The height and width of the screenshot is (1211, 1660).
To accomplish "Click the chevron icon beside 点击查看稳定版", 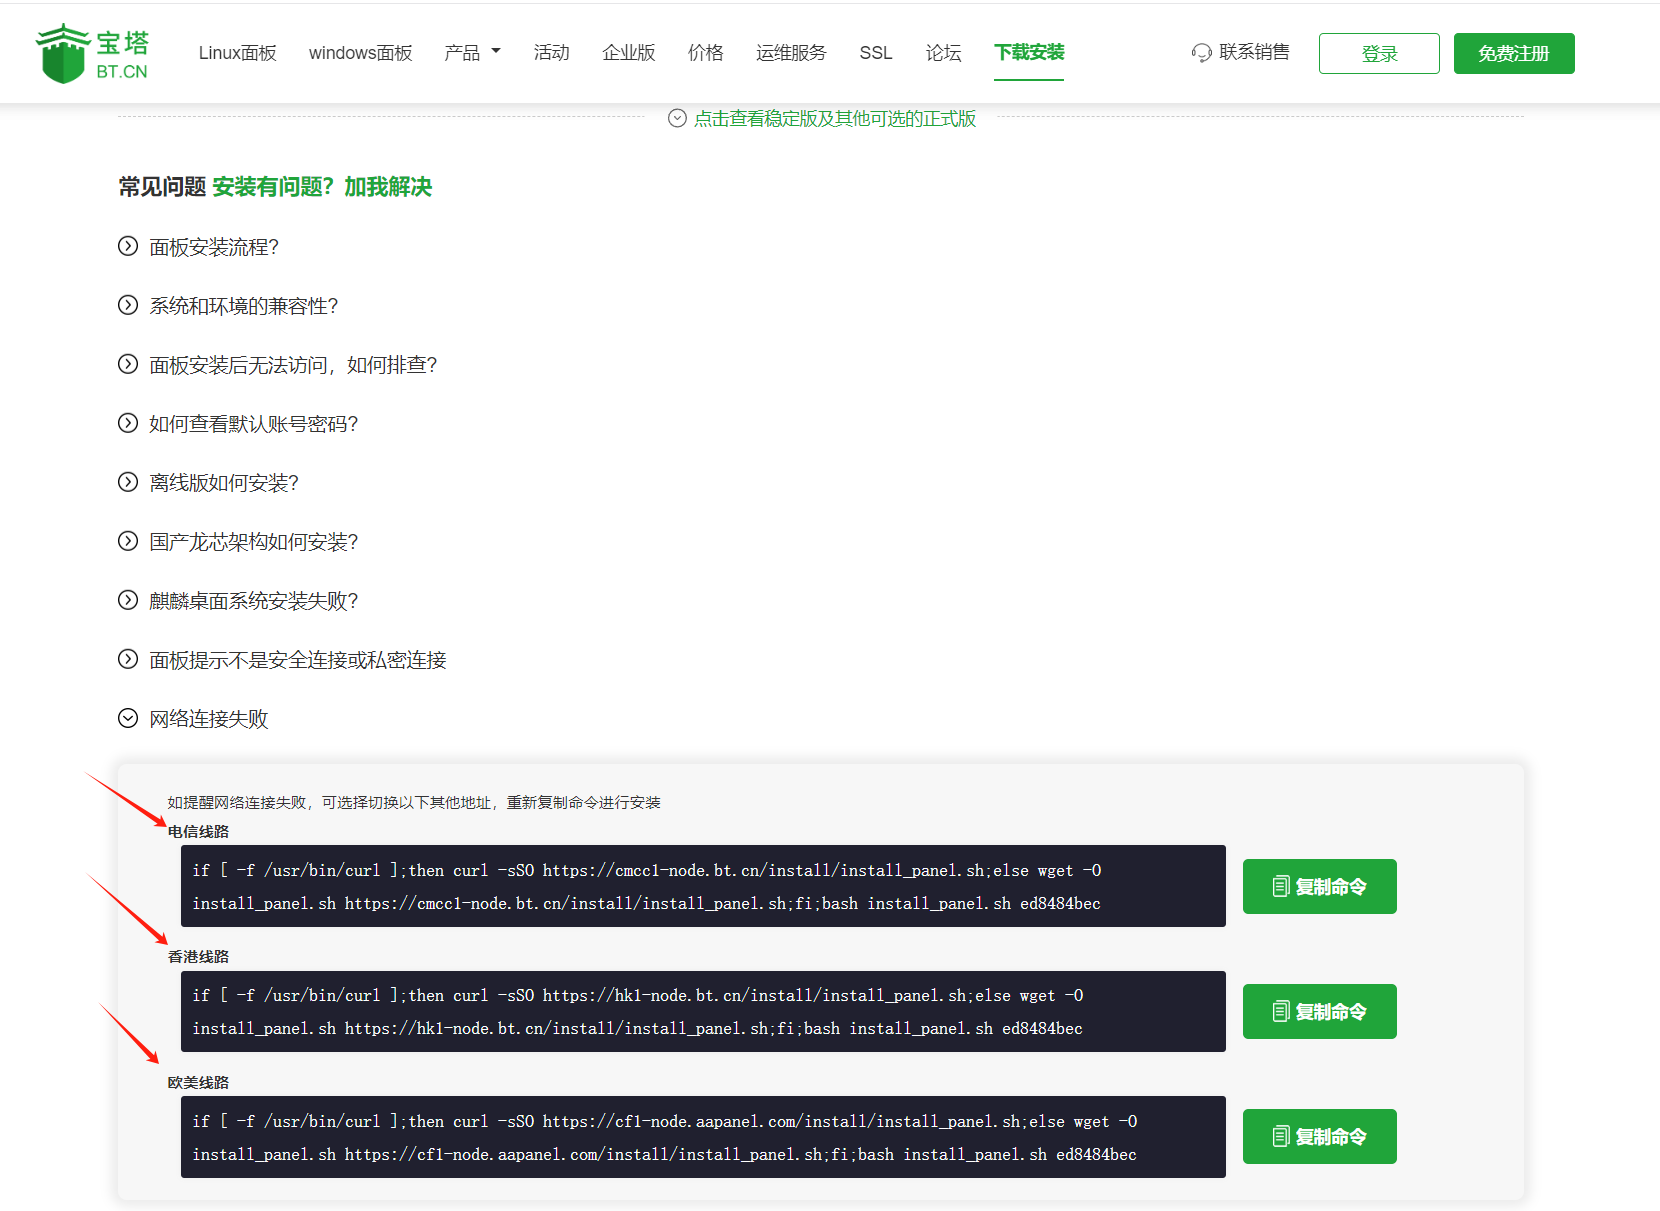I will (x=677, y=118).
